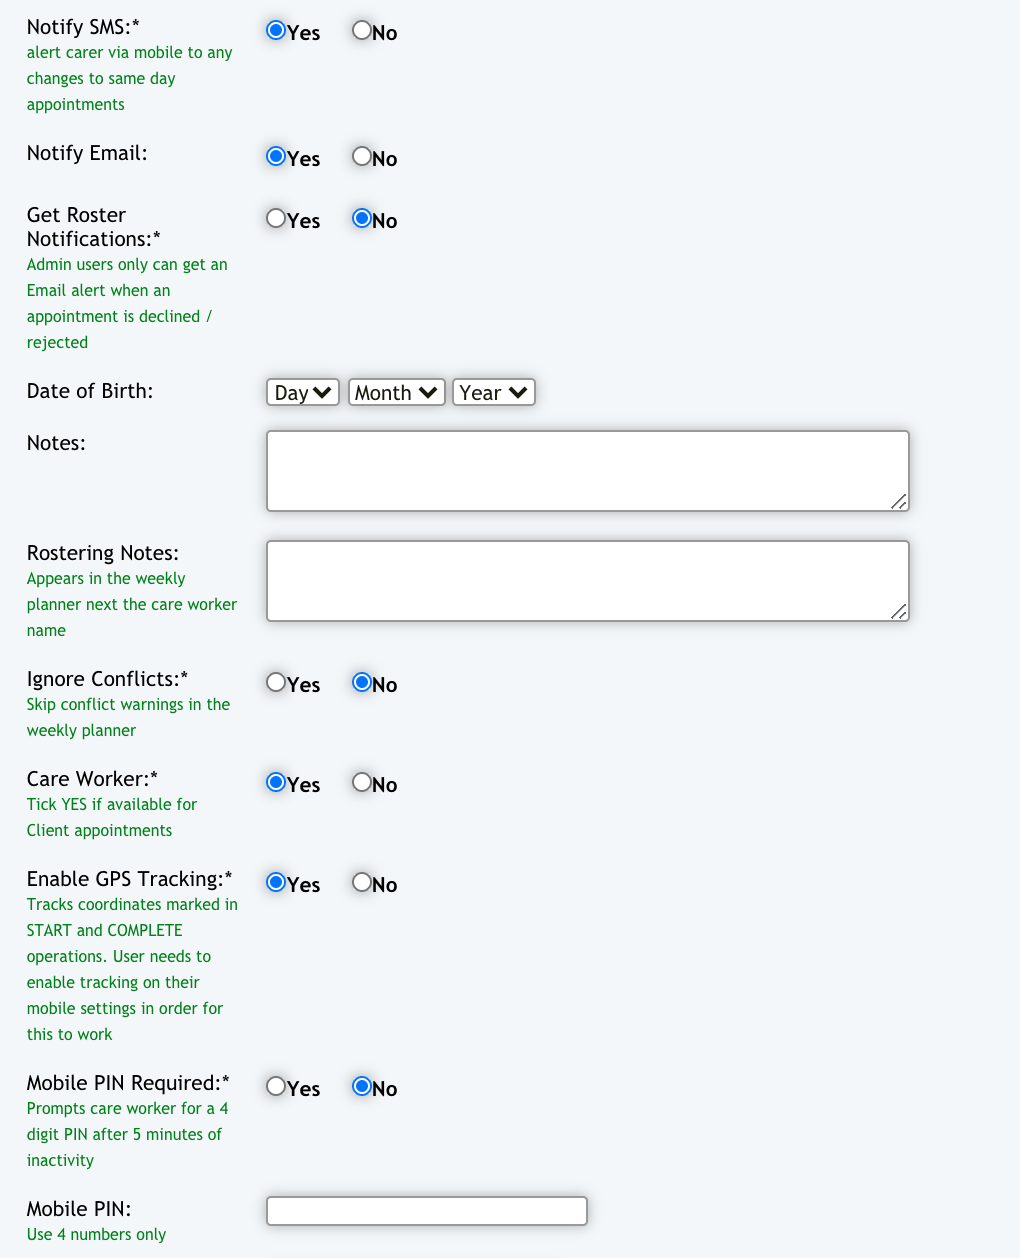Pick Yes for Care Worker
The height and width of the screenshot is (1258, 1020).
tap(276, 783)
